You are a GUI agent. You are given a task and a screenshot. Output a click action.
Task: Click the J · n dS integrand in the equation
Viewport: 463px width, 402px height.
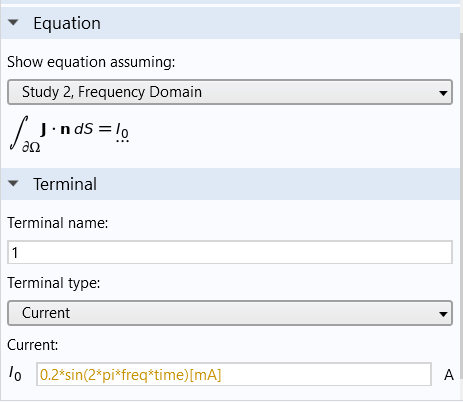67,129
